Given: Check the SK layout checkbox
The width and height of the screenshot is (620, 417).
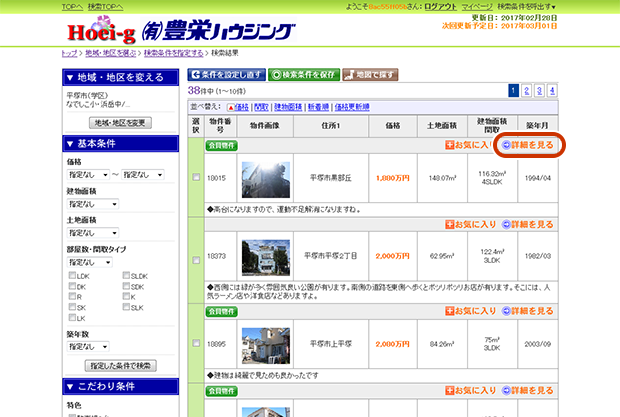Looking at the screenshot, I should 72,307.
